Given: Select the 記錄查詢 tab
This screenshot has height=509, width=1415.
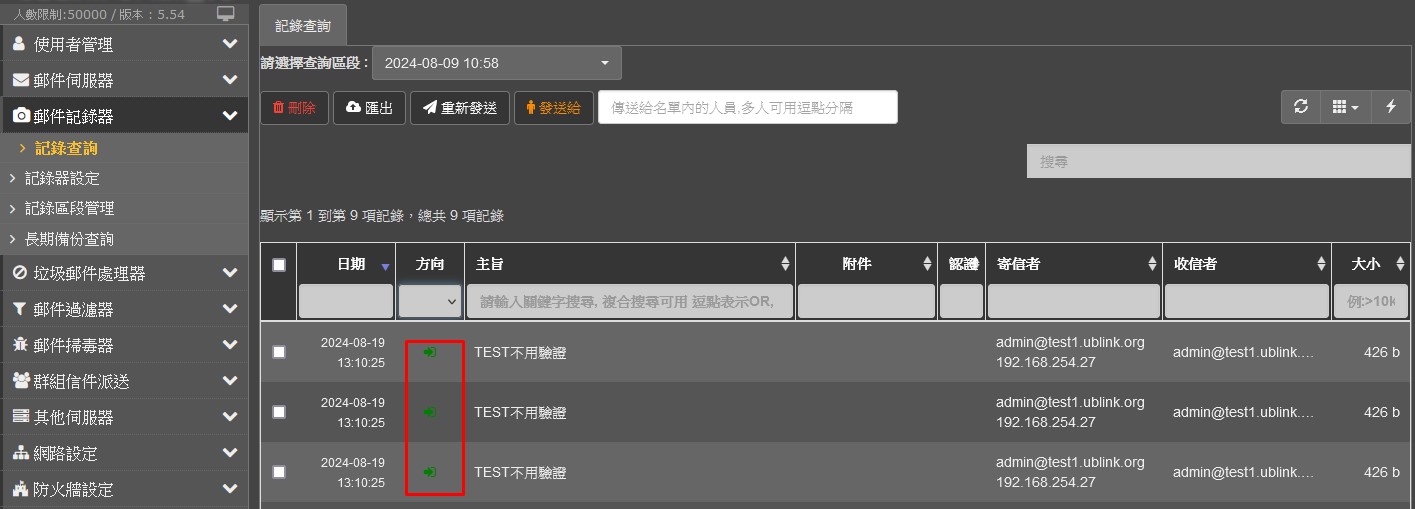Looking at the screenshot, I should 302,25.
